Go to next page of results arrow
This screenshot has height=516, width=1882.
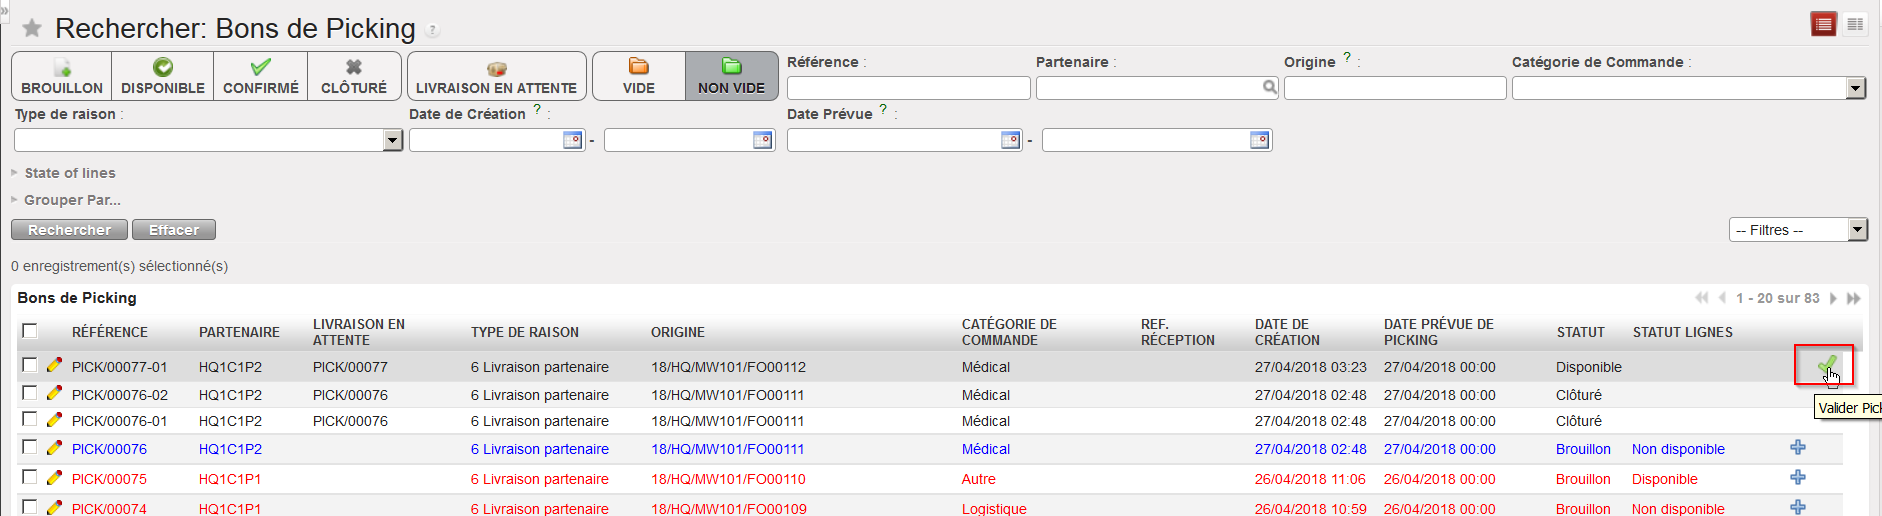1833,298
